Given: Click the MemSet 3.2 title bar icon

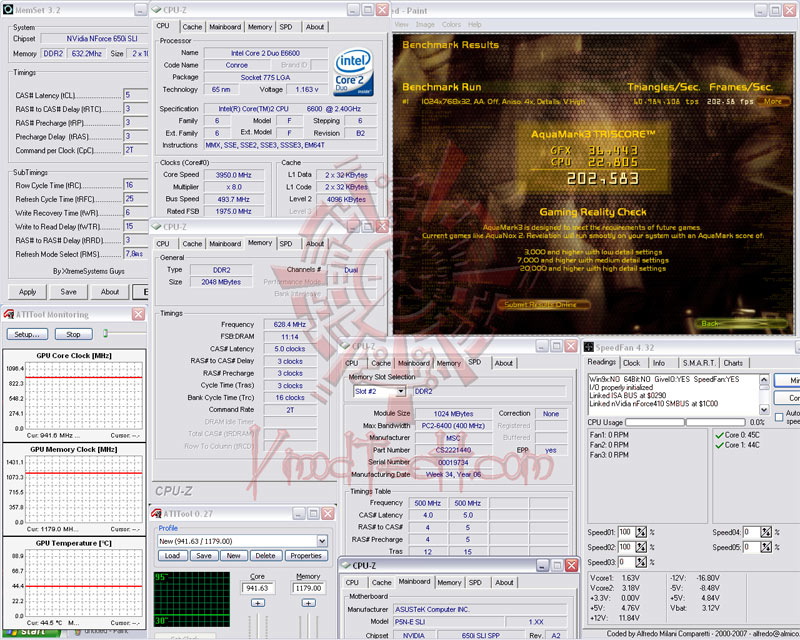Looking at the screenshot, I should (x=8, y=10).
